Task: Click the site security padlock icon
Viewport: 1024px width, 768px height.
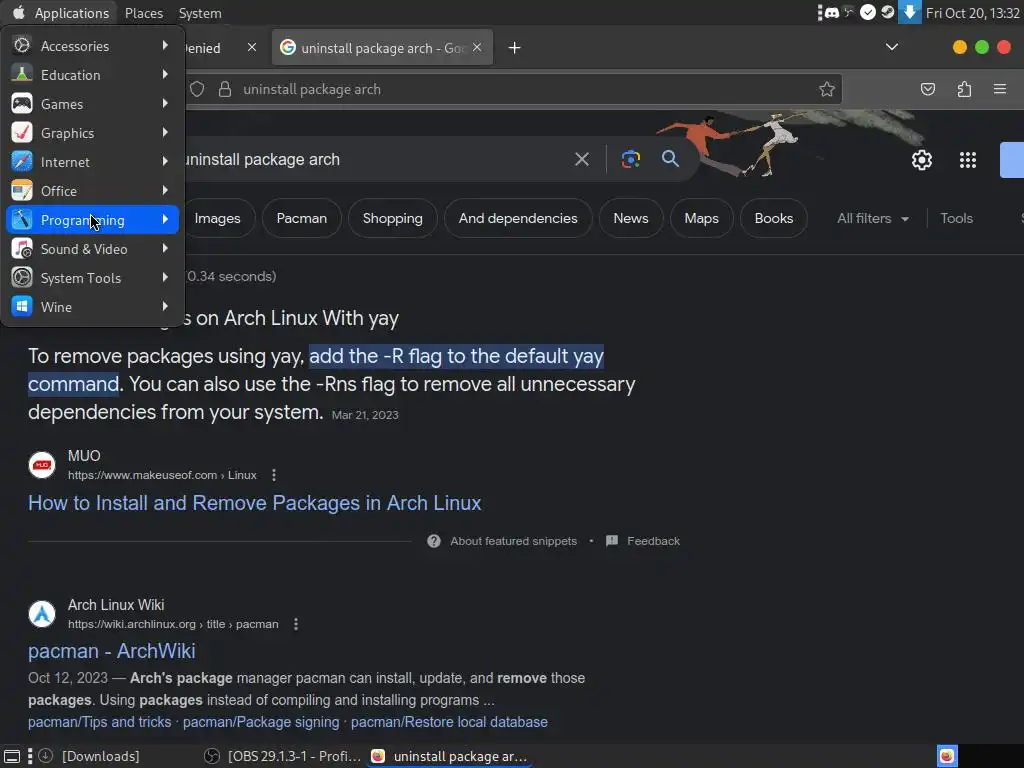Action: [x=225, y=89]
